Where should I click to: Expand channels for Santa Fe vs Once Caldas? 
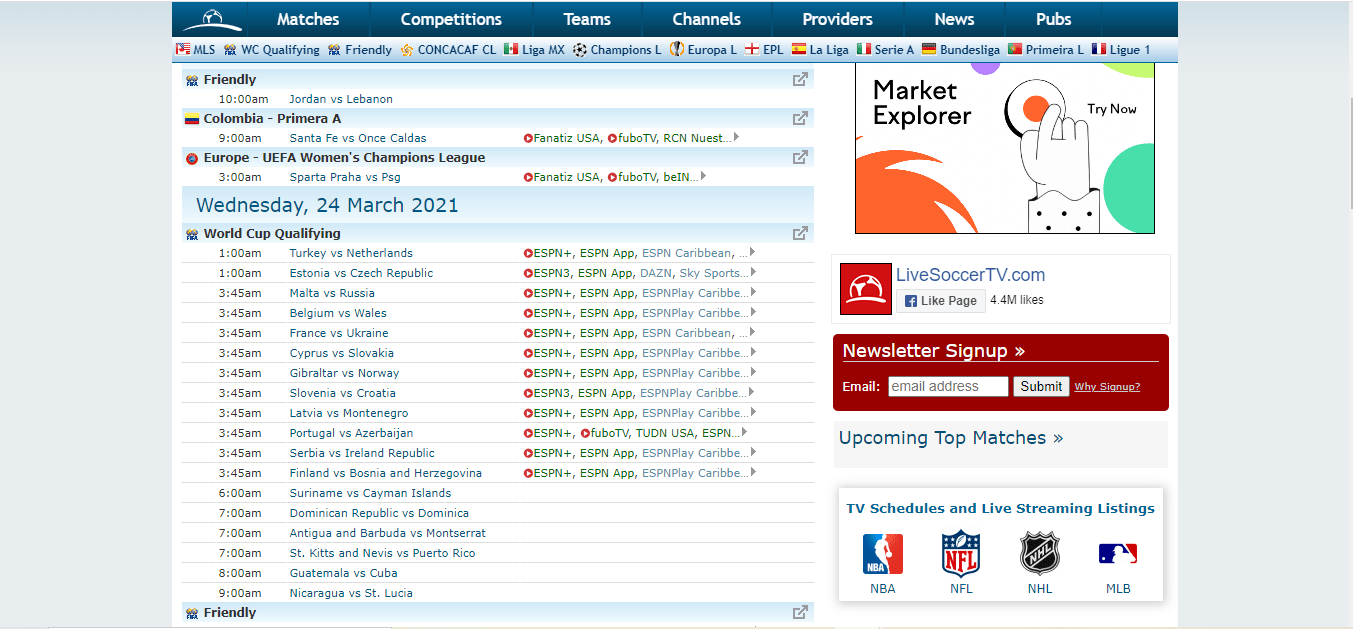pyautogui.click(x=737, y=137)
